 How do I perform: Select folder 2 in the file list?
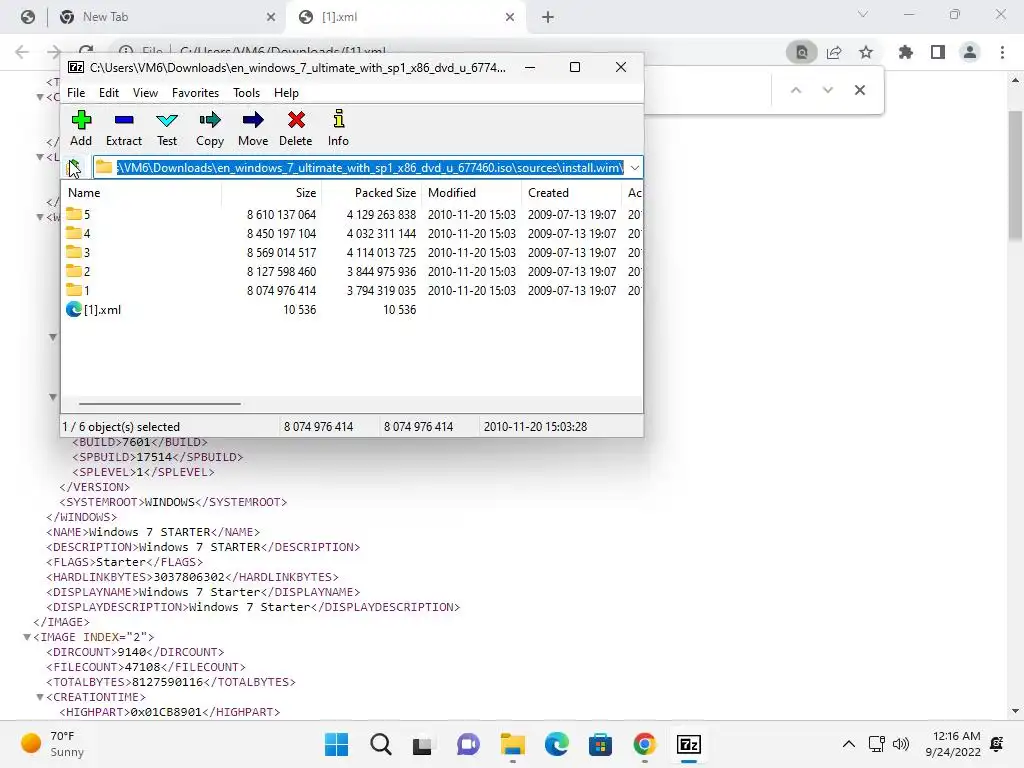point(78,271)
